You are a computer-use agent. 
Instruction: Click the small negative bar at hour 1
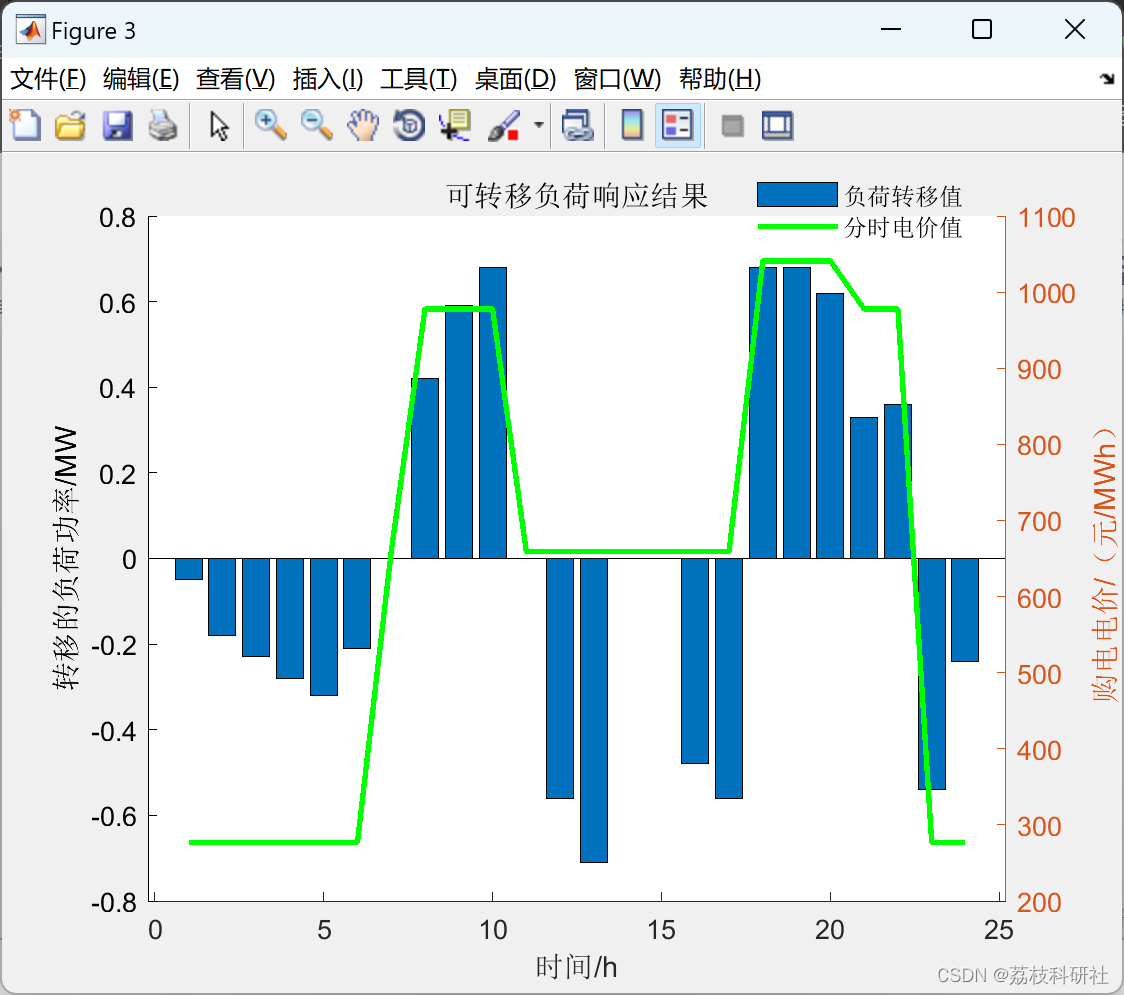(189, 569)
